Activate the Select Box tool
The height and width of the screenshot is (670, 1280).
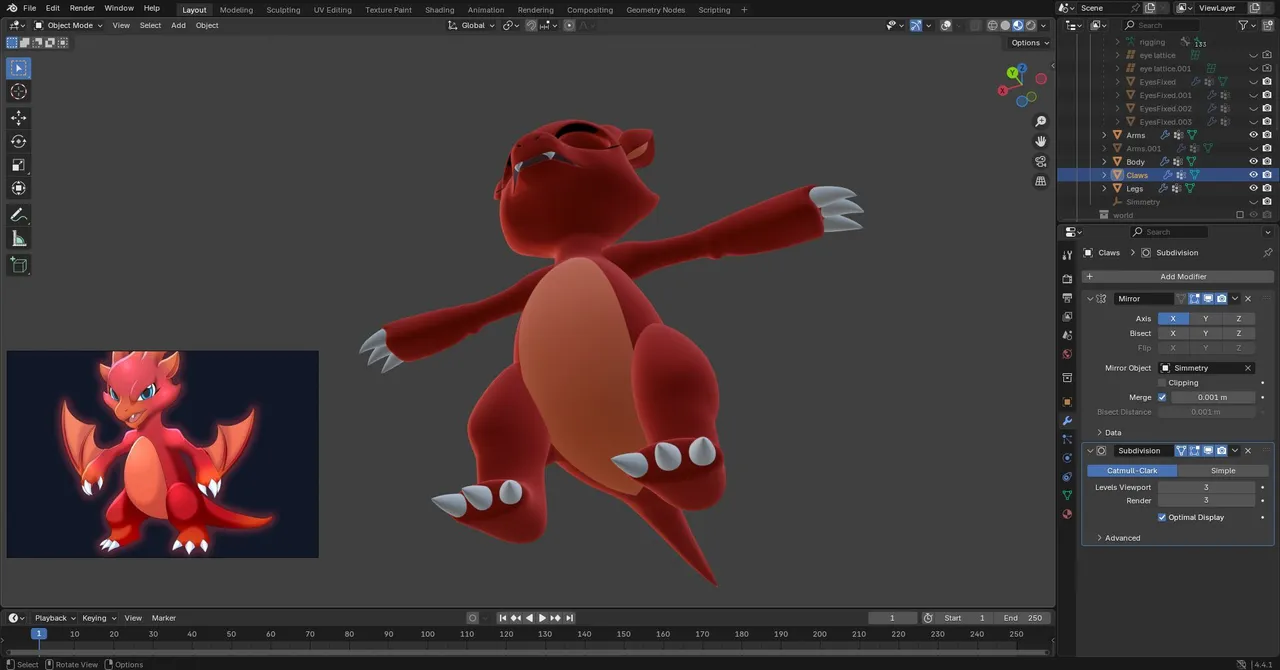click(x=19, y=68)
